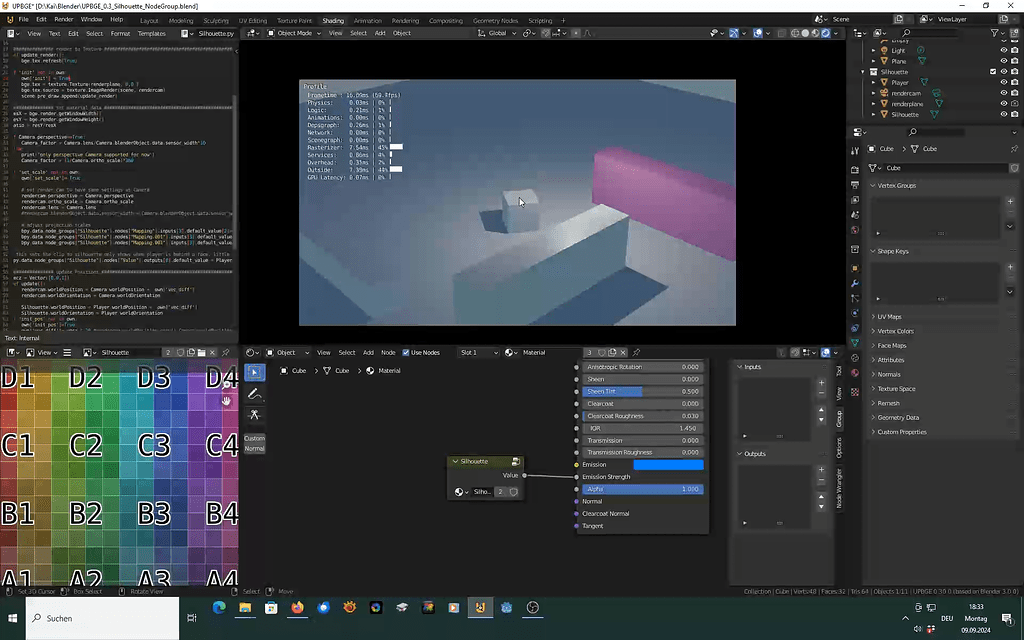Click the blue Emission color swatch

[x=669, y=465]
